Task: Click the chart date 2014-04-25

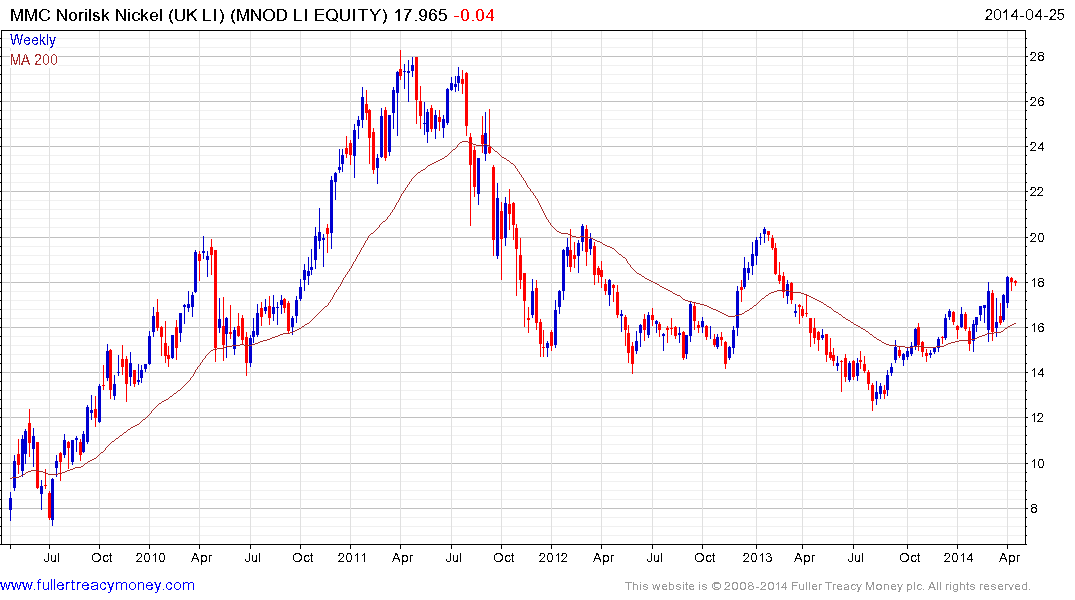Action: 1024,15
